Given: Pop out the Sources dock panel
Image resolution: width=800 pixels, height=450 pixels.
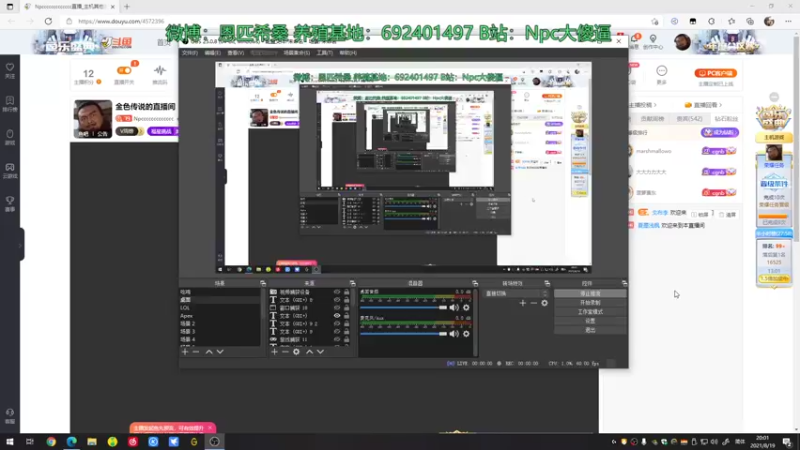Looking at the screenshot, I should coord(353,283).
